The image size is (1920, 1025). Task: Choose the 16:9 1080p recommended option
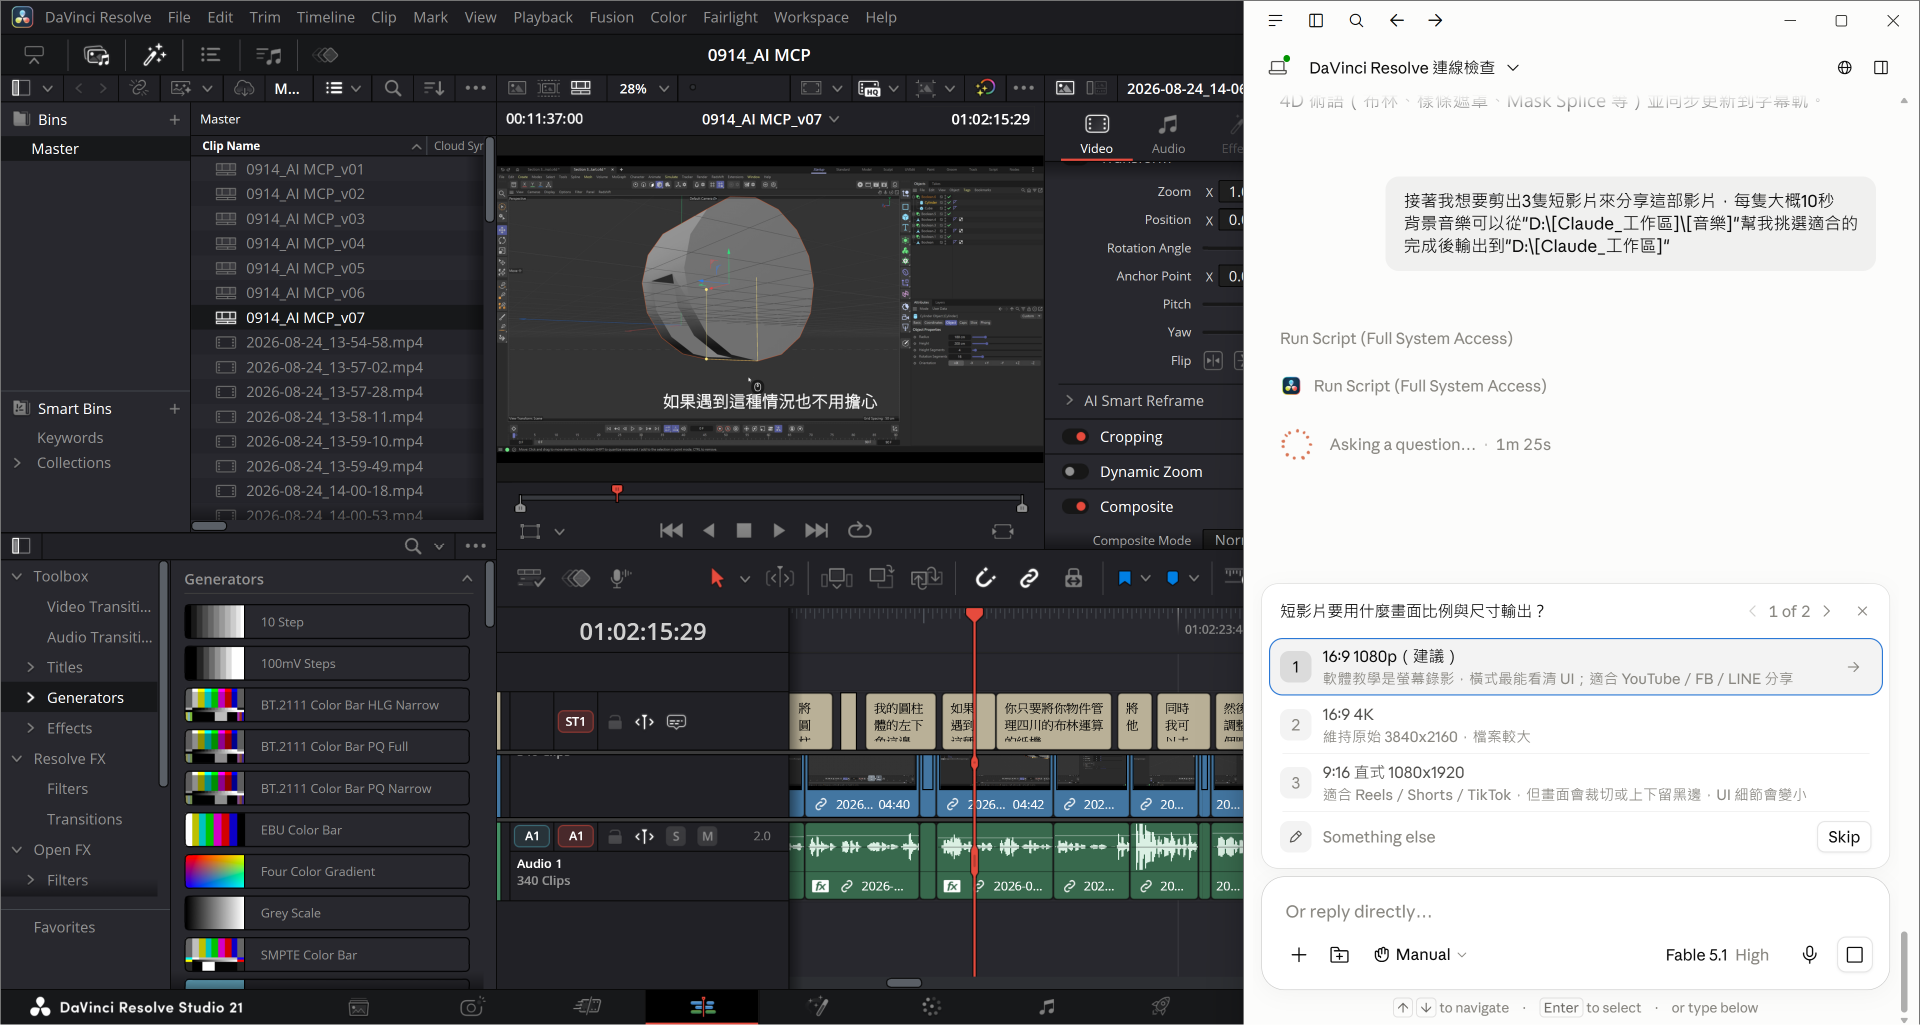click(x=1575, y=667)
